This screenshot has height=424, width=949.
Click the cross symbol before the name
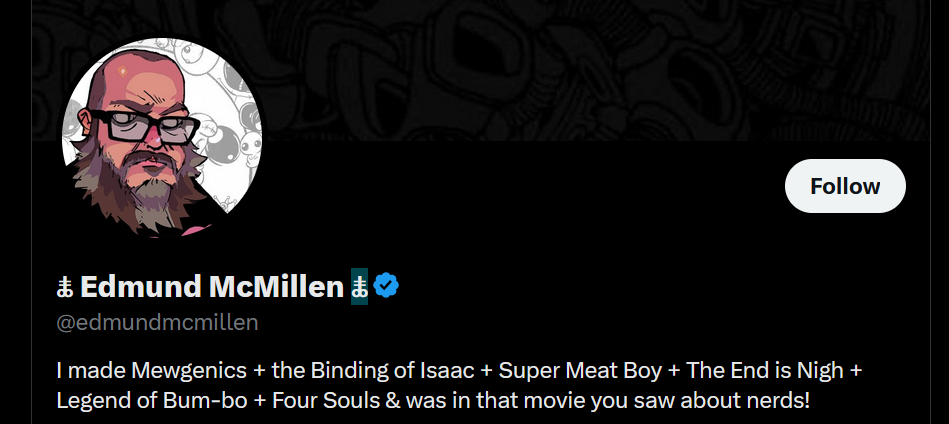pyautogui.click(x=65, y=288)
